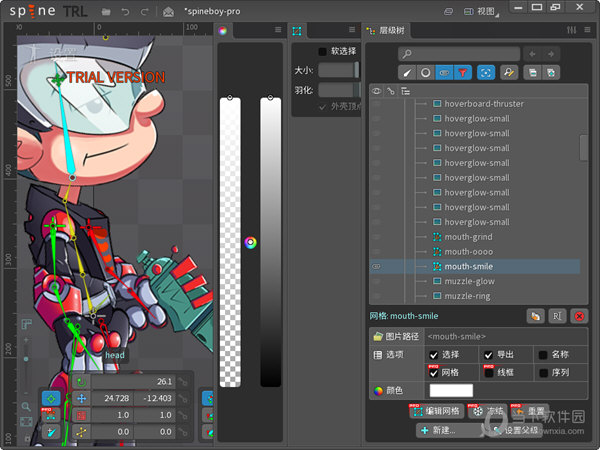The width and height of the screenshot is (600, 450).
Task: Open find and replace magnifier icon
Action: tap(509, 72)
